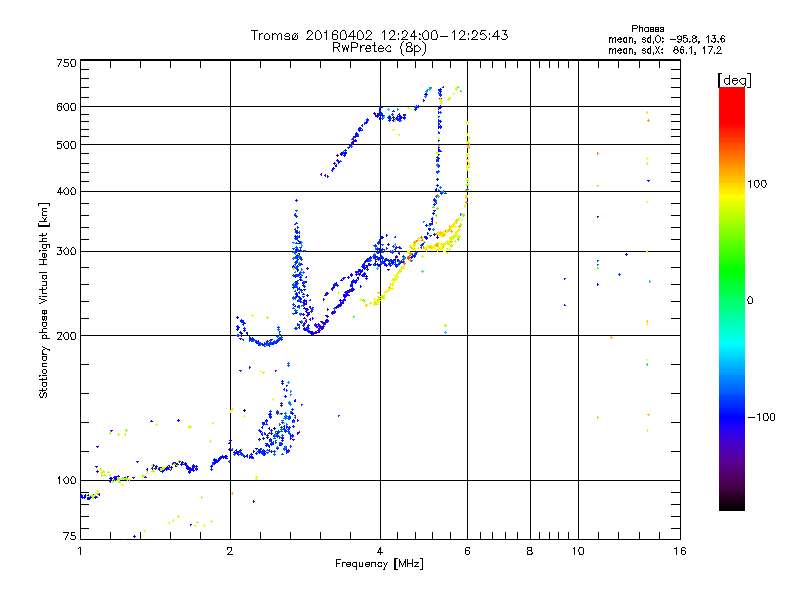Click the y-axis tick label '300'
The image size is (800, 600).
pos(66,252)
